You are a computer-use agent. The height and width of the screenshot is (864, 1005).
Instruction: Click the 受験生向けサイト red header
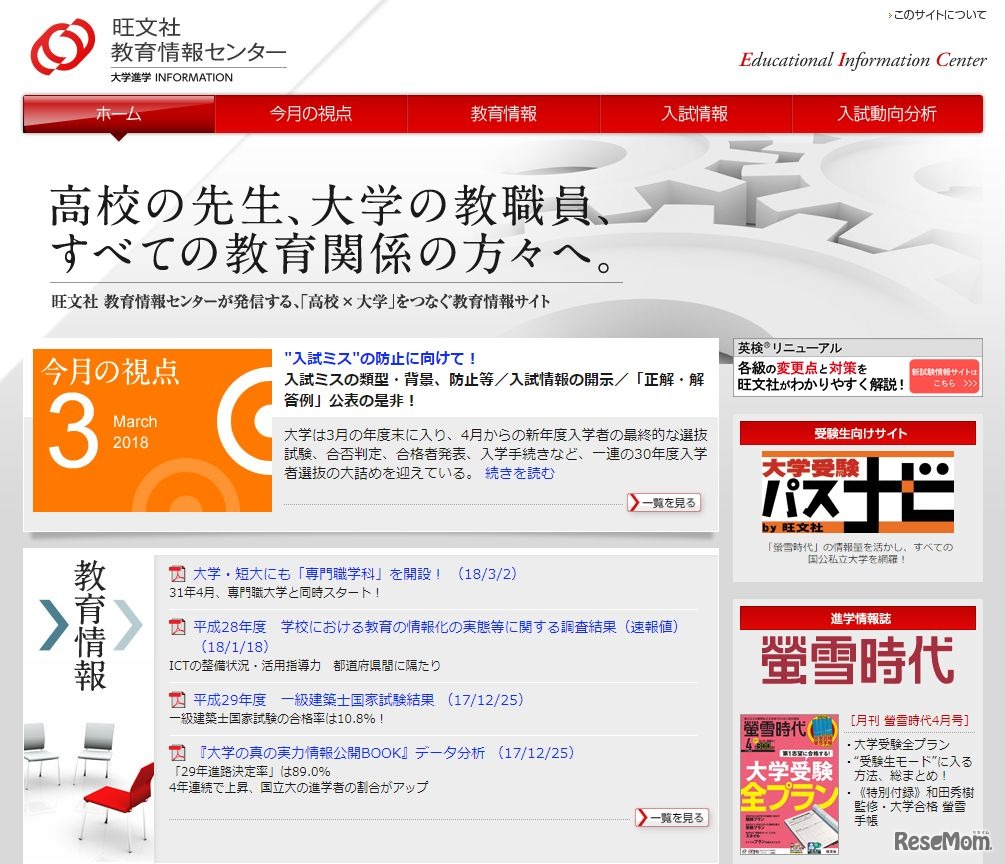(858, 433)
